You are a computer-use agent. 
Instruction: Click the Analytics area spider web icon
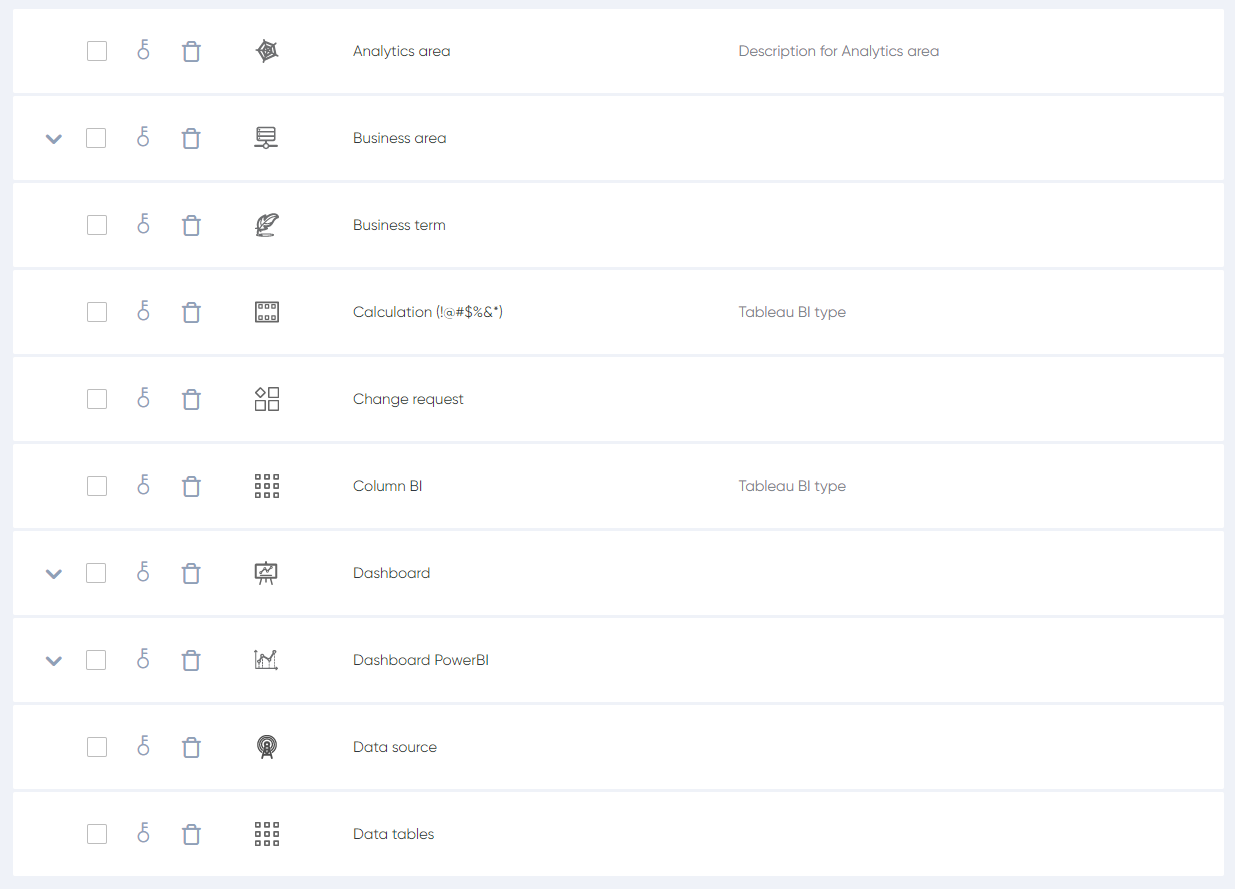[267, 51]
